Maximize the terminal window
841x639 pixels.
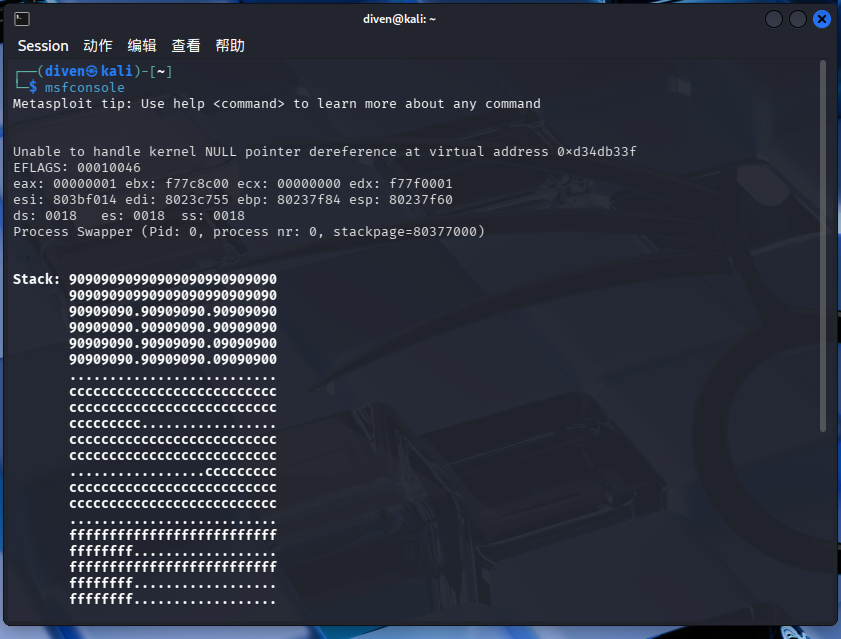pyautogui.click(x=798, y=19)
